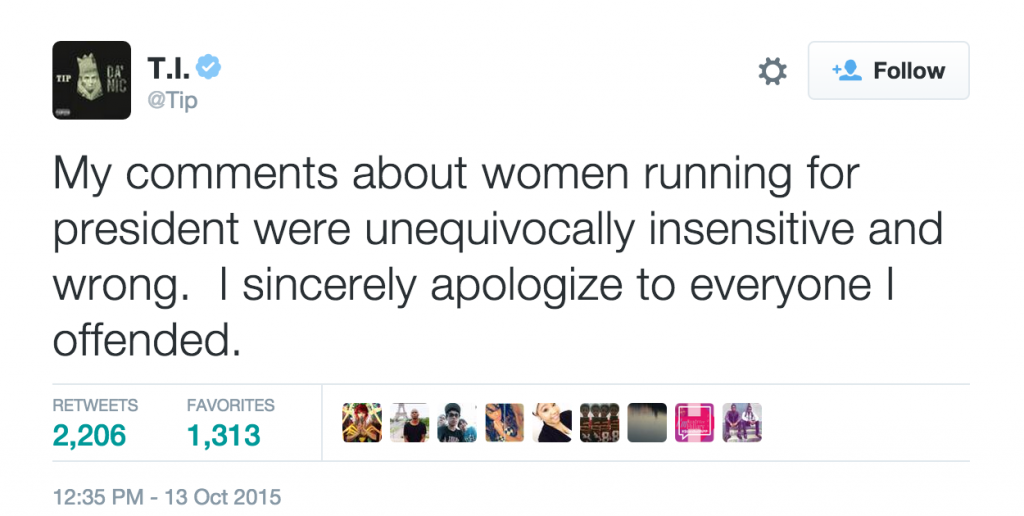Click the pink magenta logo avatar

pos(694,423)
